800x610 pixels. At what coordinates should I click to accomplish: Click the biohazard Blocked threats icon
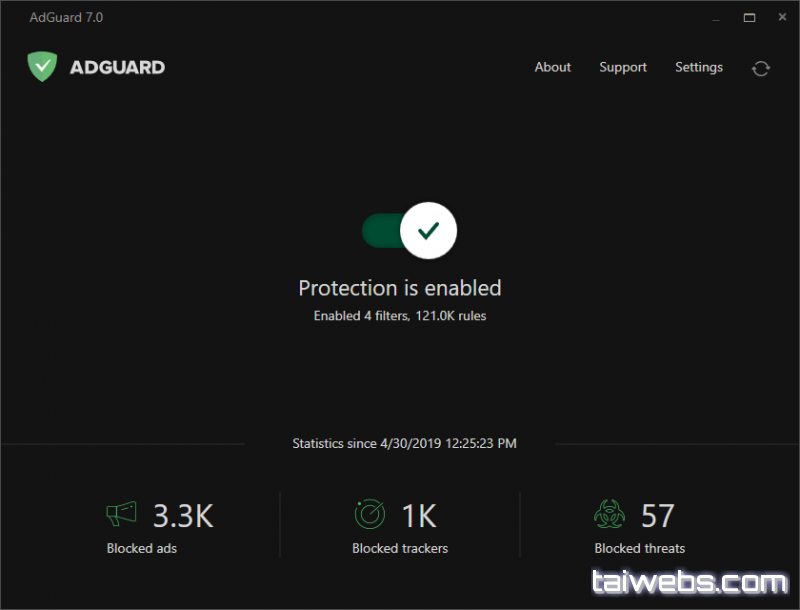609,515
